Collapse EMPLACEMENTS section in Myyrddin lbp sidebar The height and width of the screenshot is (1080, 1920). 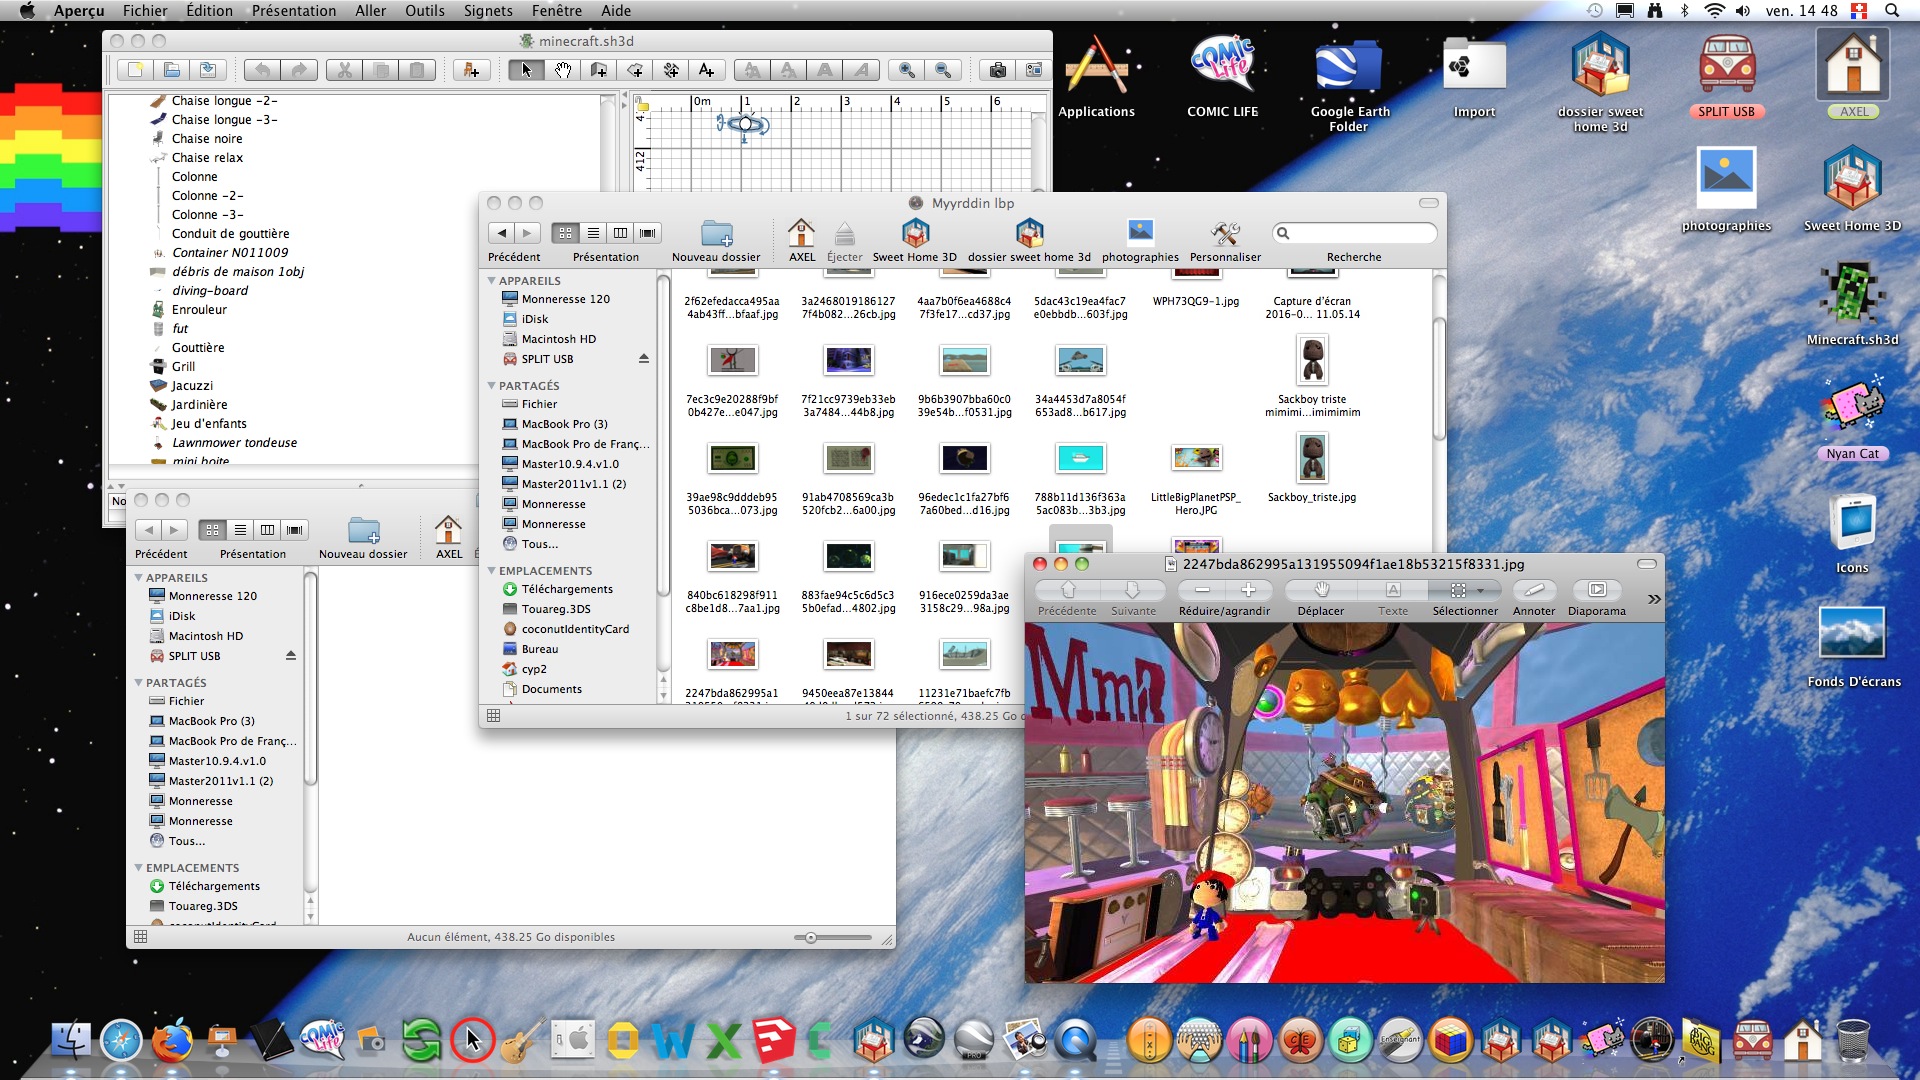(491, 571)
